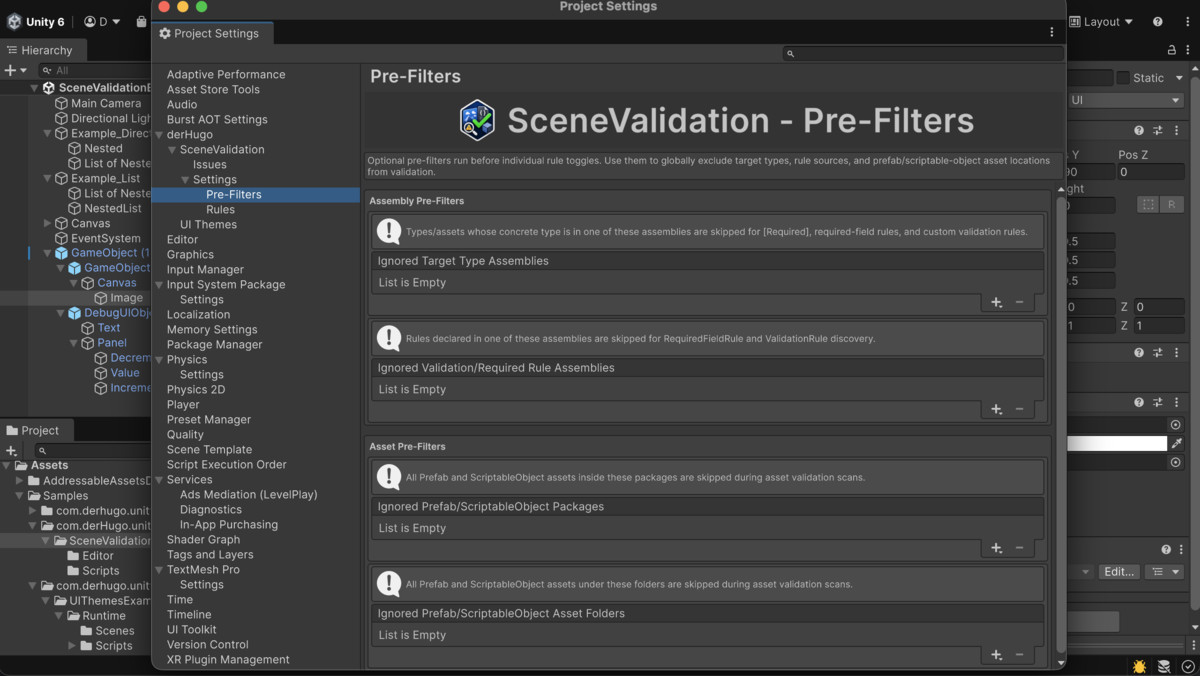Click the Pos Z input field
The image size is (1200, 676).
click(1150, 172)
